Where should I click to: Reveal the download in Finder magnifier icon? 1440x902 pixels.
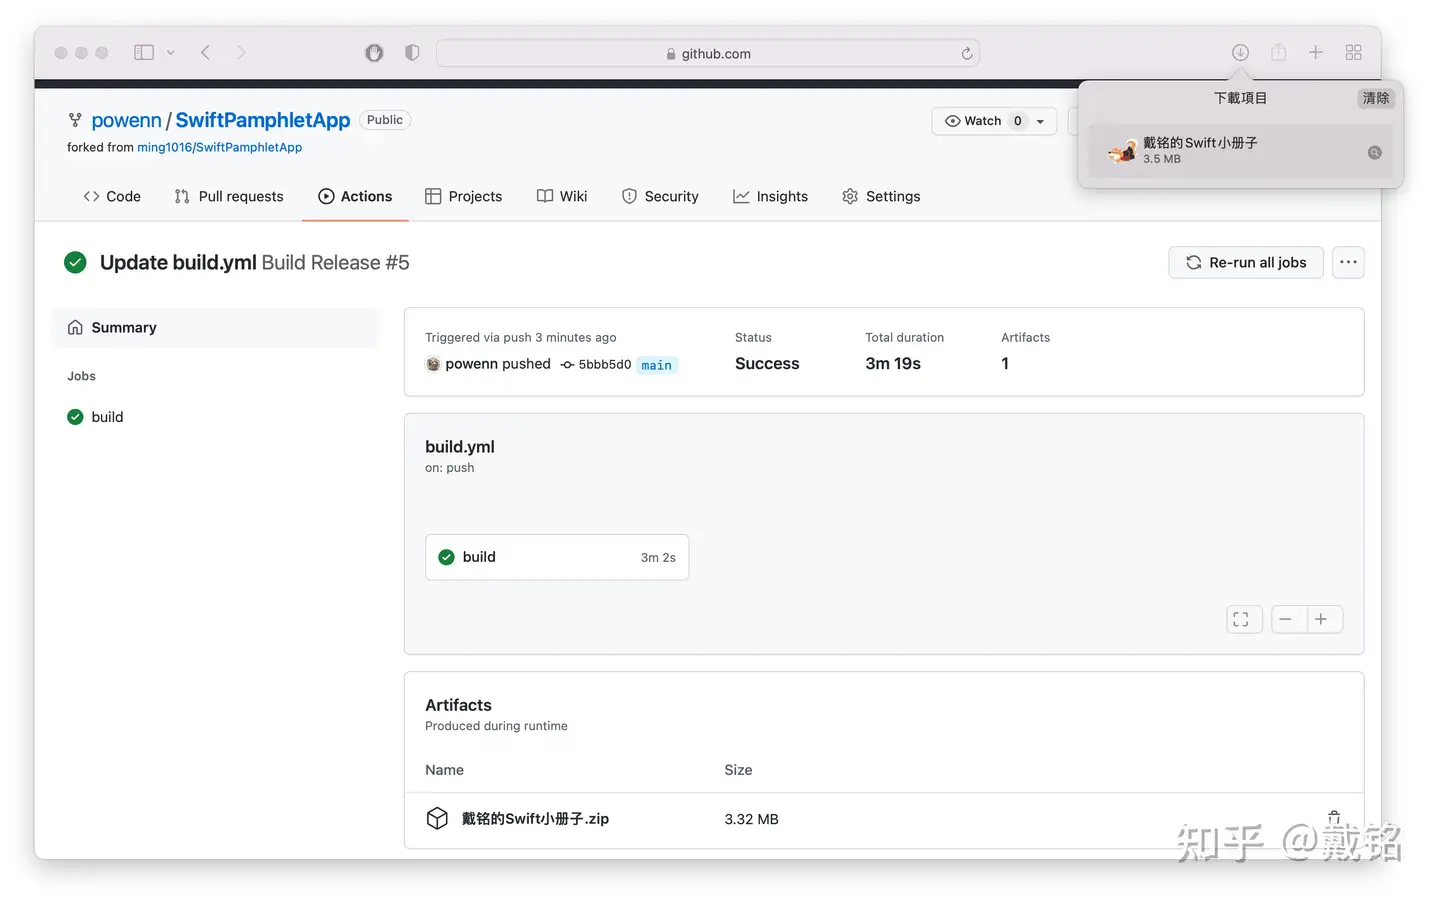[1375, 152]
